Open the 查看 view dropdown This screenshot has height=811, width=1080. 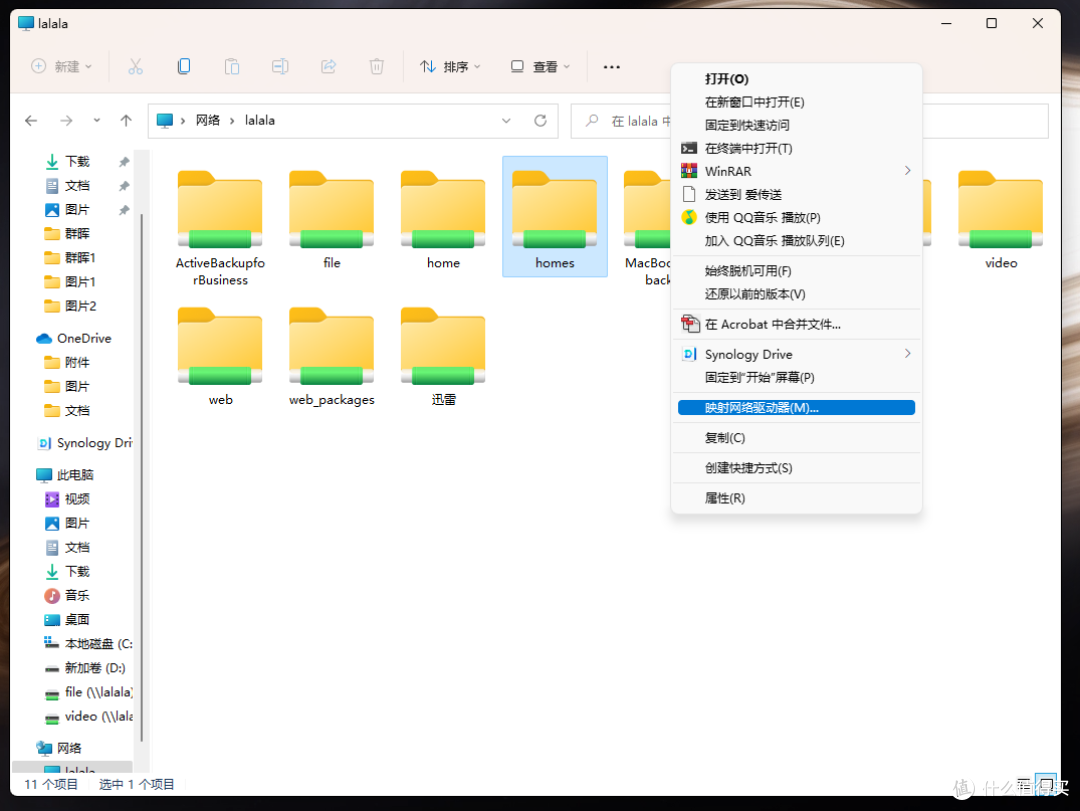pos(540,67)
